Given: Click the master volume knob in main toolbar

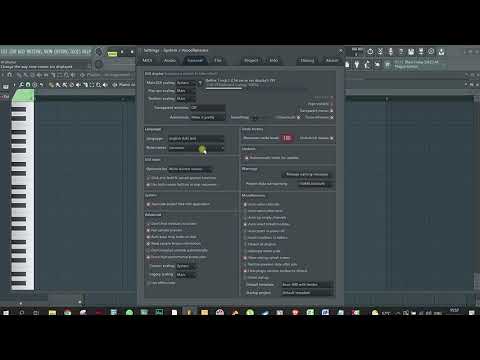Looking at the screenshot, I should tap(99, 52).
